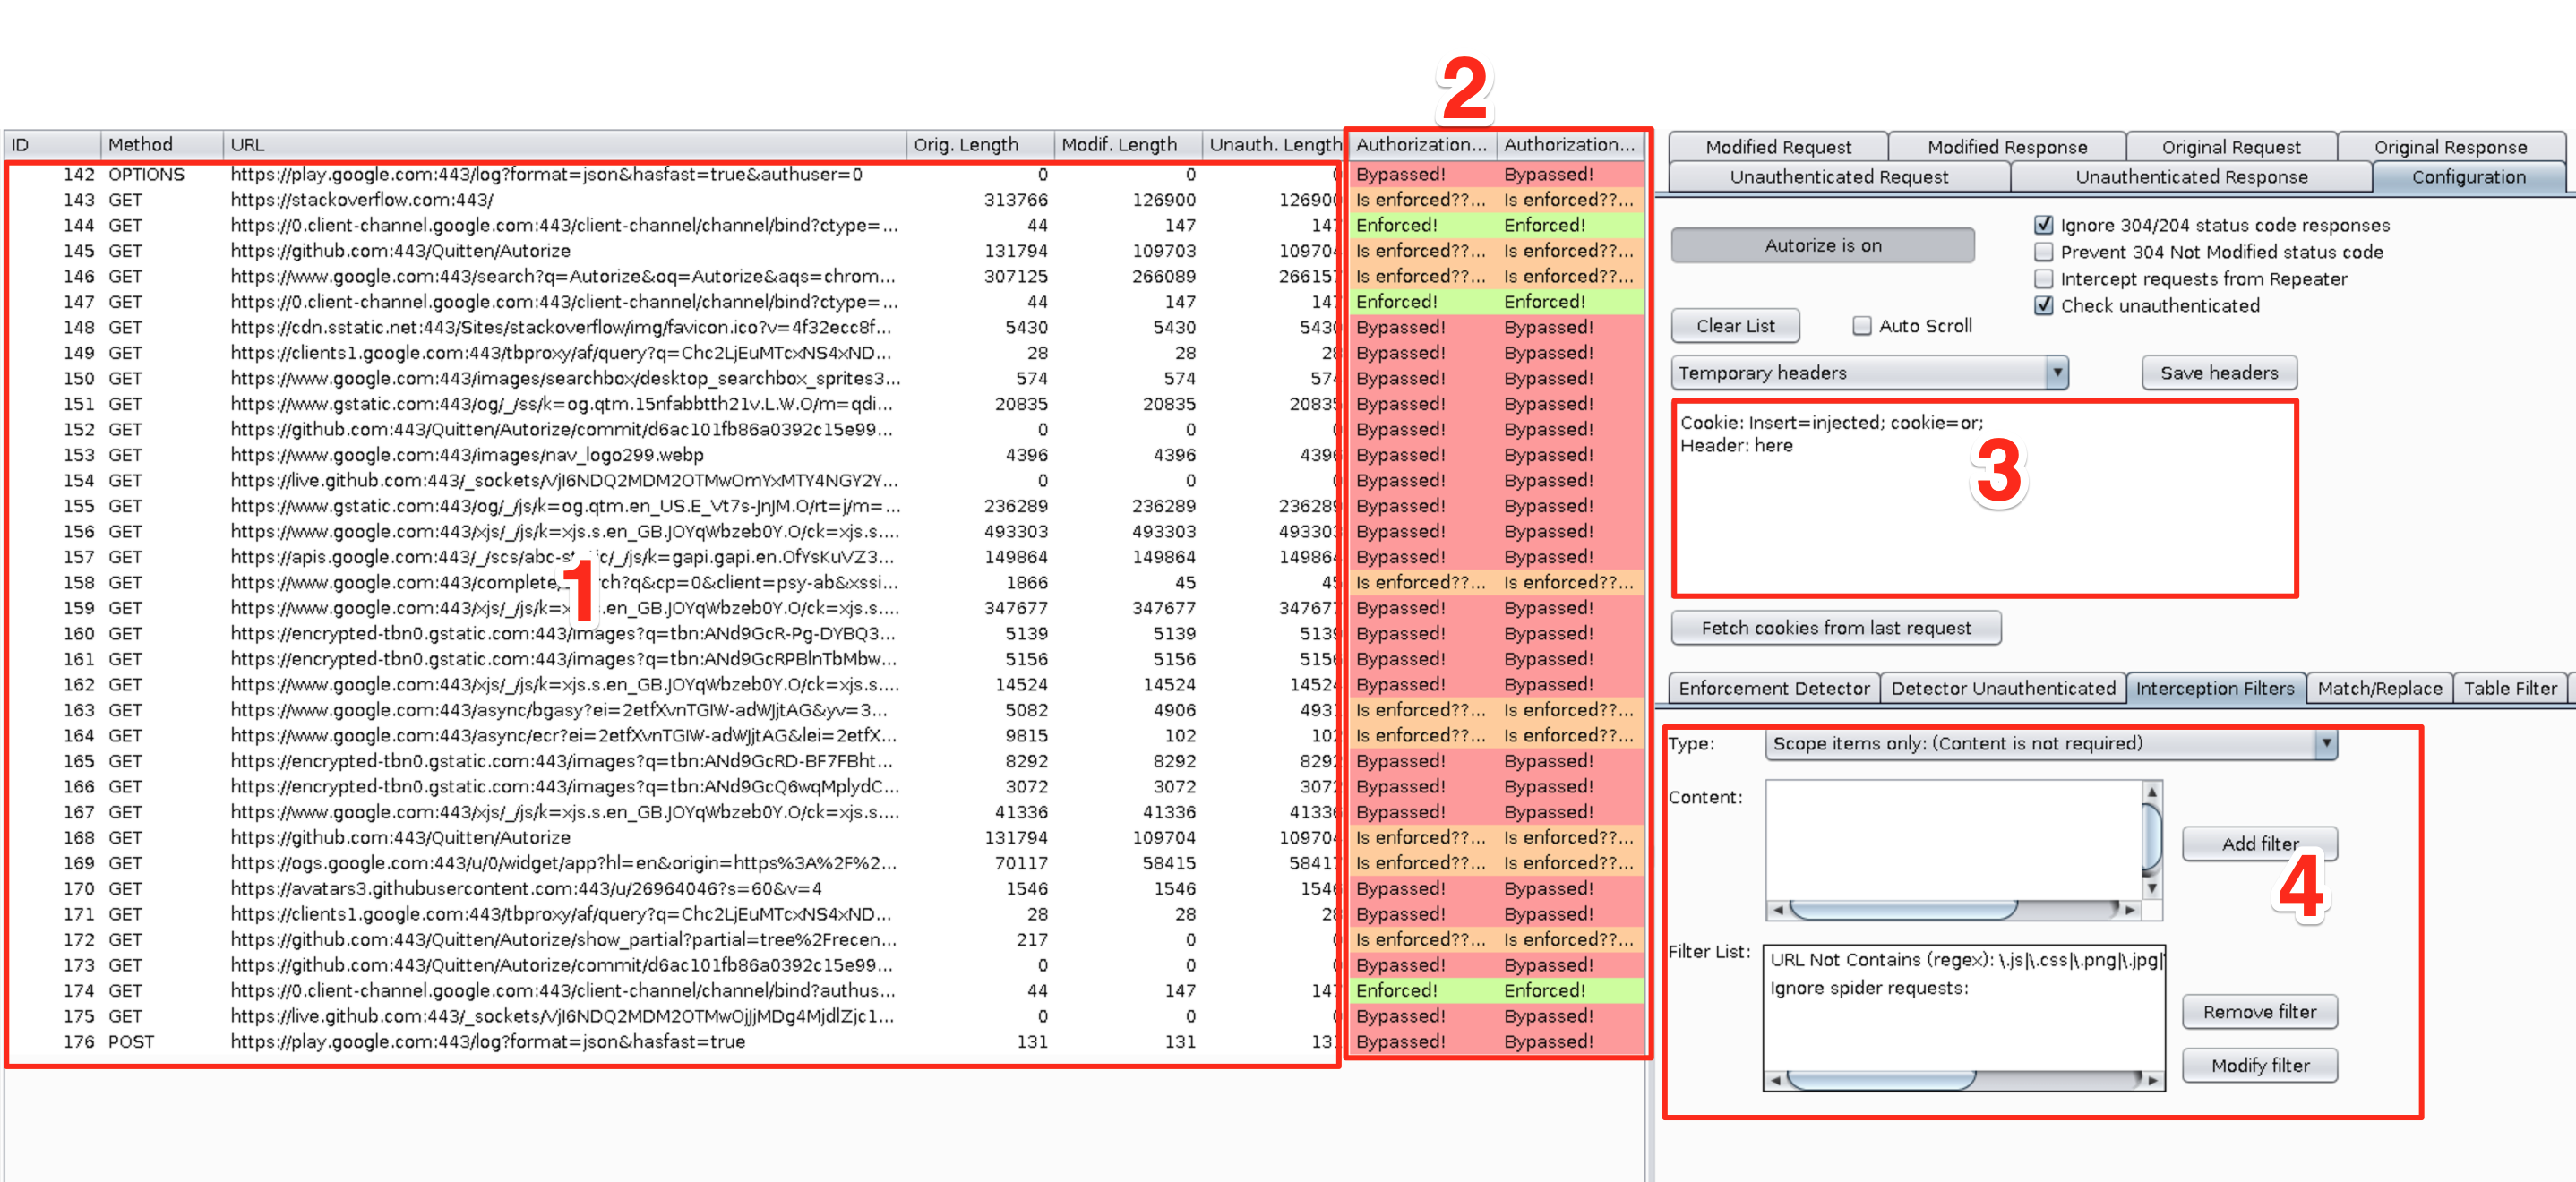Toggle Ignore 304/204 status code responses
The height and width of the screenshot is (1182, 2576).
pos(2043,225)
